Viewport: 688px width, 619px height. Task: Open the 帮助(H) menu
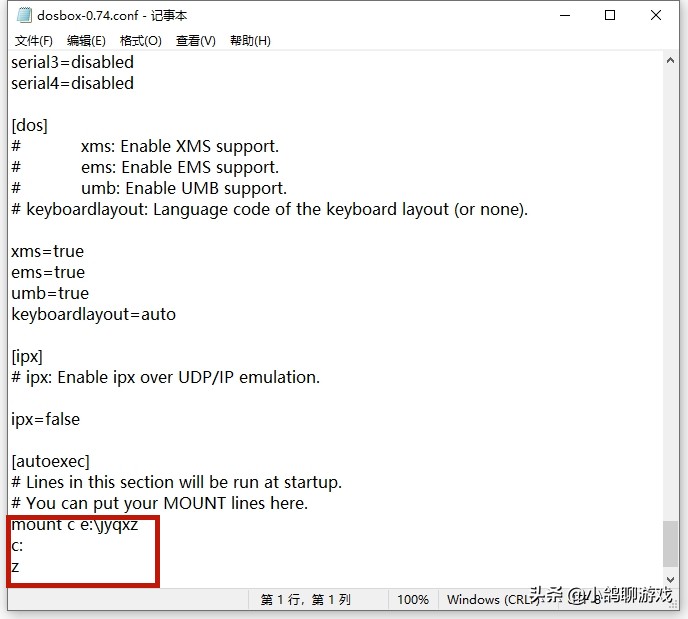pos(250,41)
